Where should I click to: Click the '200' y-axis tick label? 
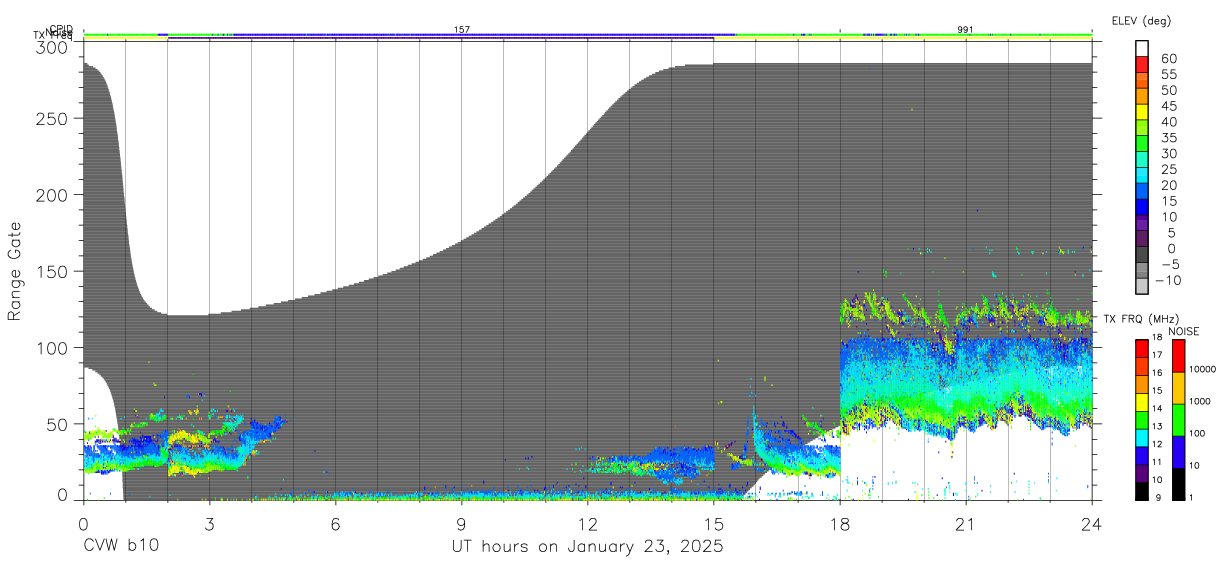52,195
